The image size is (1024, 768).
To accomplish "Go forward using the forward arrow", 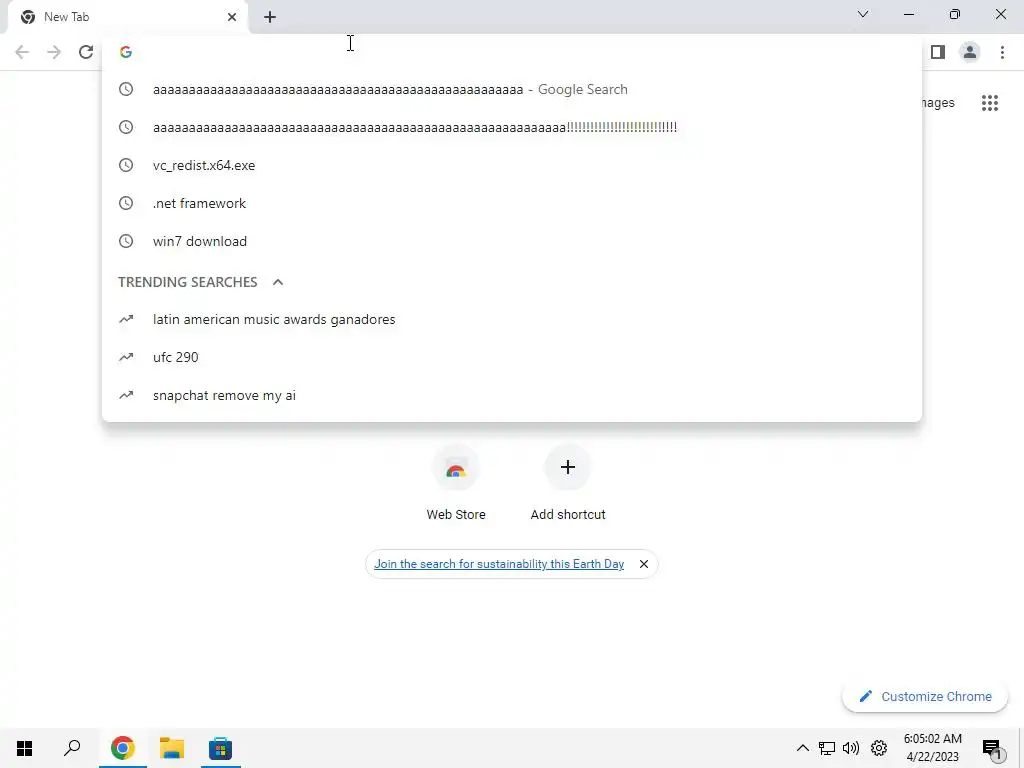I will (54, 52).
